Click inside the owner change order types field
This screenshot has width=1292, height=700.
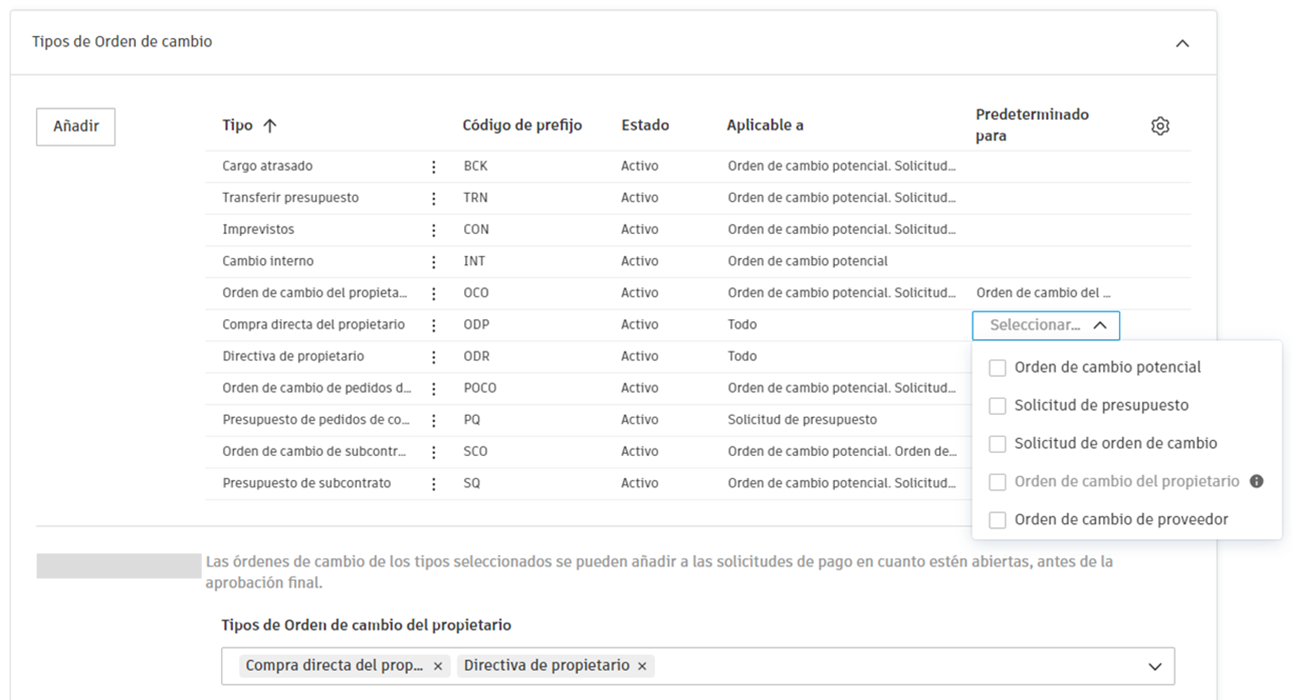point(850,665)
